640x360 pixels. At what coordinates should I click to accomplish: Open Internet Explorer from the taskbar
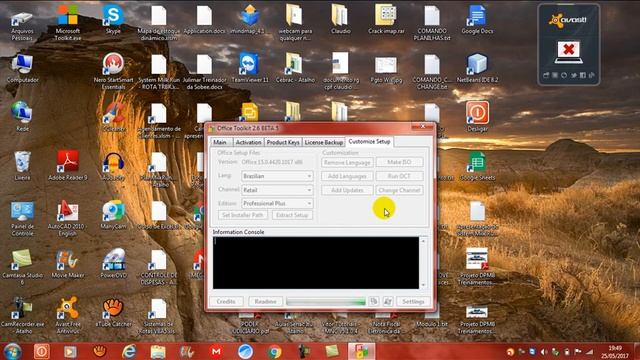(x=129, y=351)
